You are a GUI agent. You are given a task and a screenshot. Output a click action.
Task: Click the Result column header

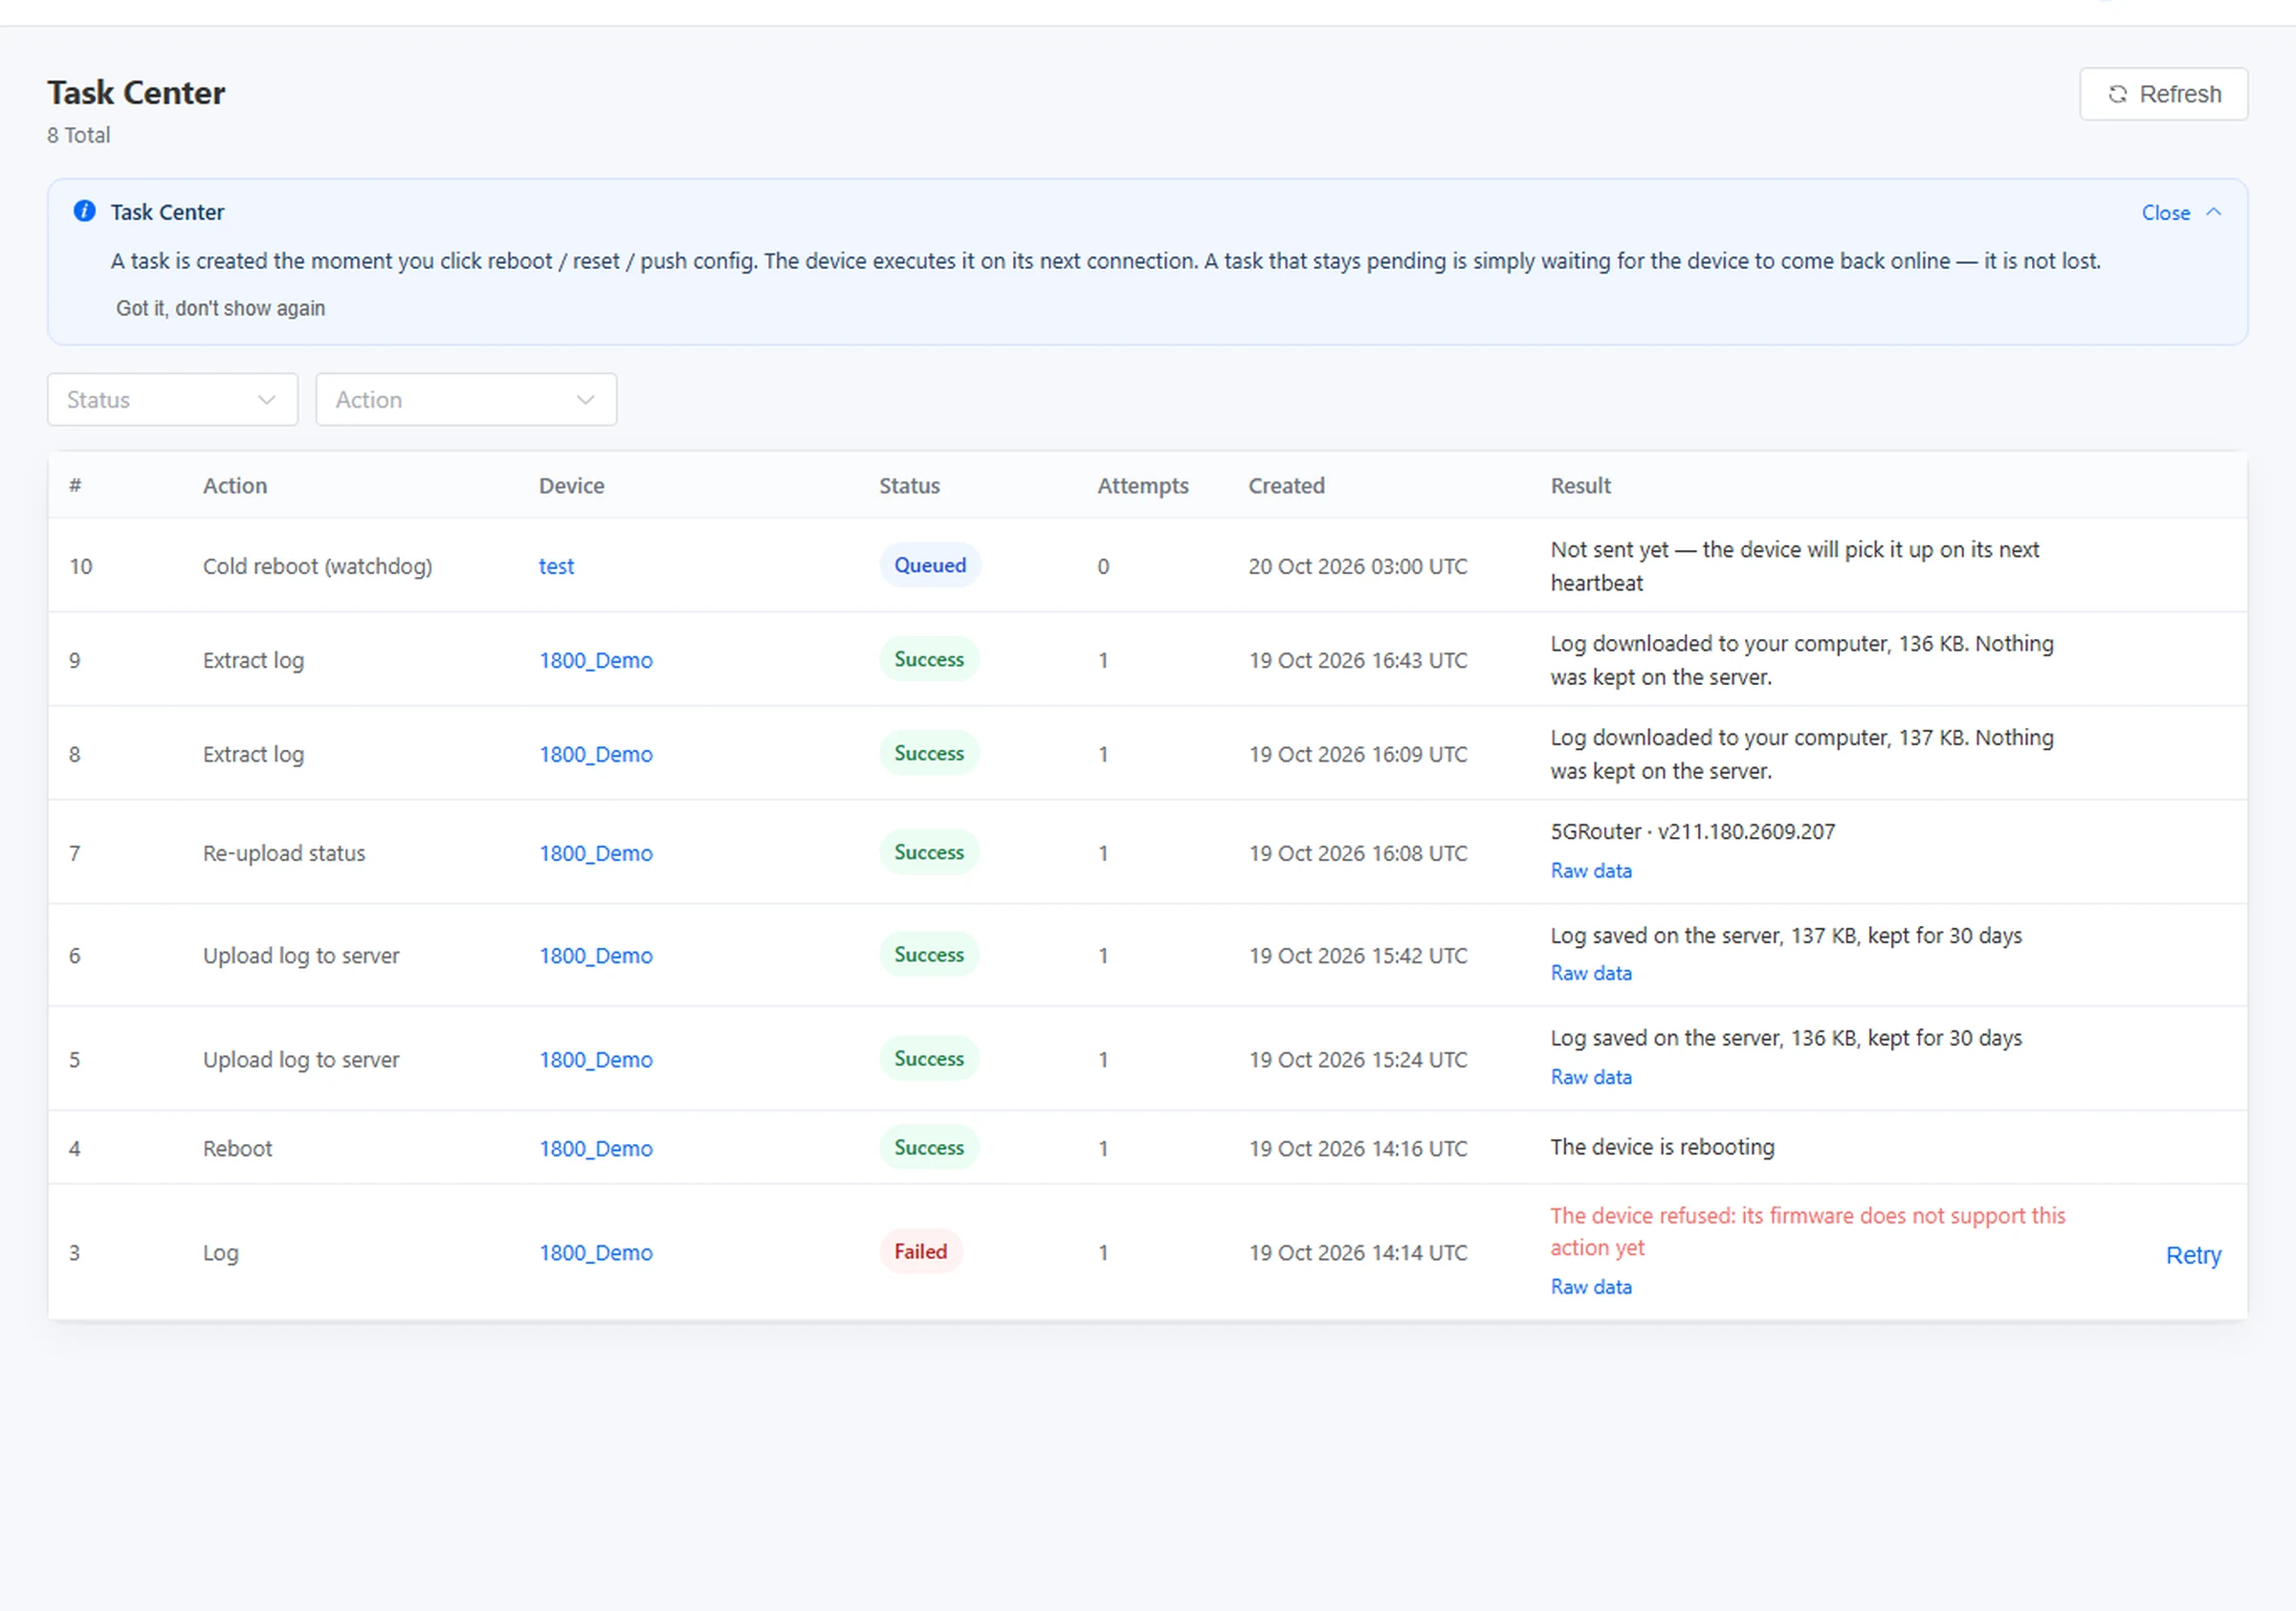(1580, 485)
